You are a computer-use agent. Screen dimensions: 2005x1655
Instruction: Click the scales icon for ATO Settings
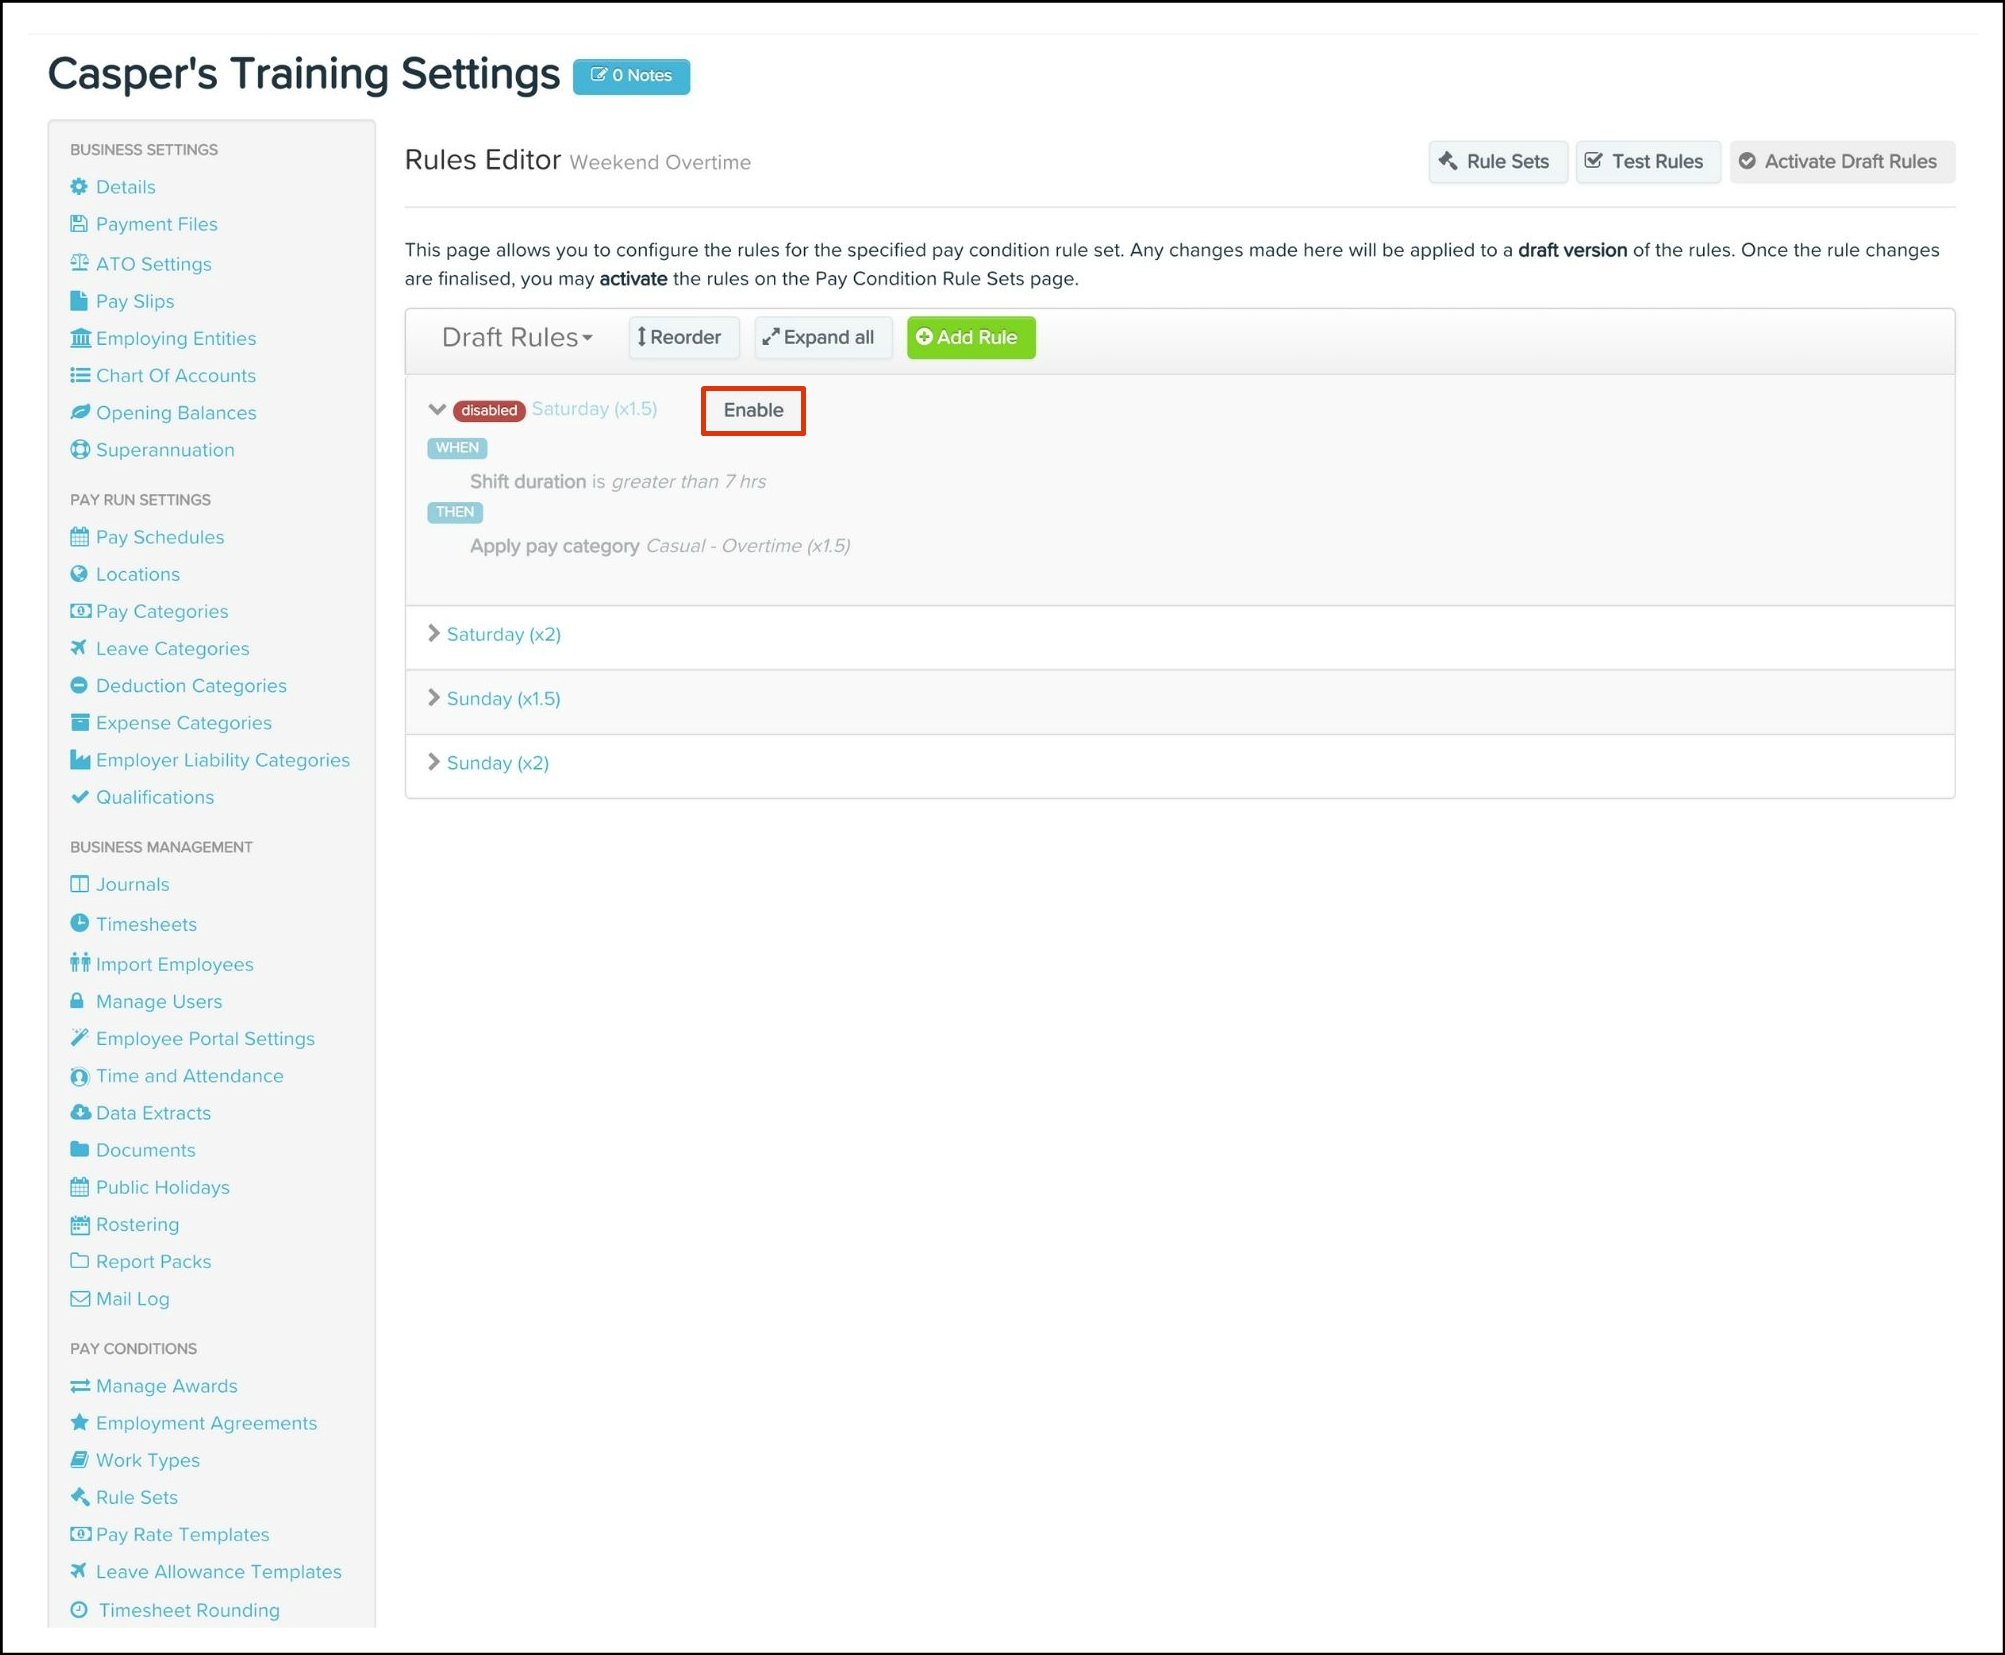[79, 263]
